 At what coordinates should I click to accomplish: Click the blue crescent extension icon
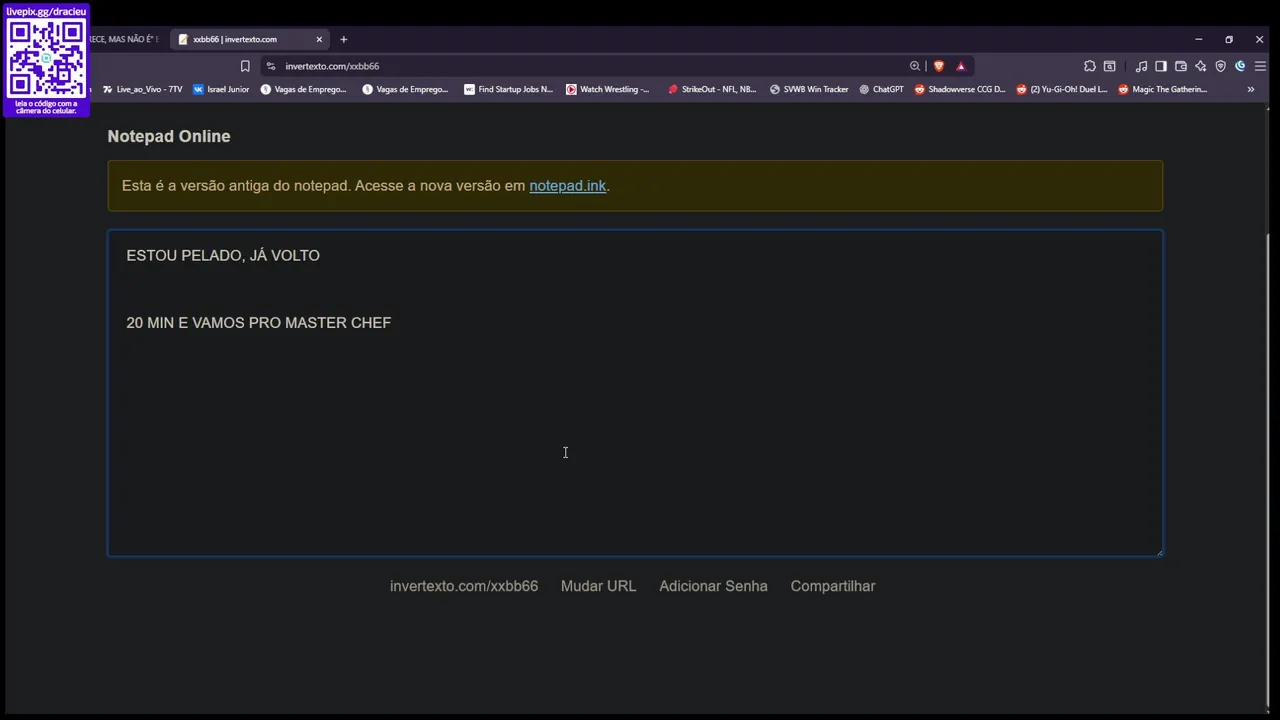(1240, 66)
